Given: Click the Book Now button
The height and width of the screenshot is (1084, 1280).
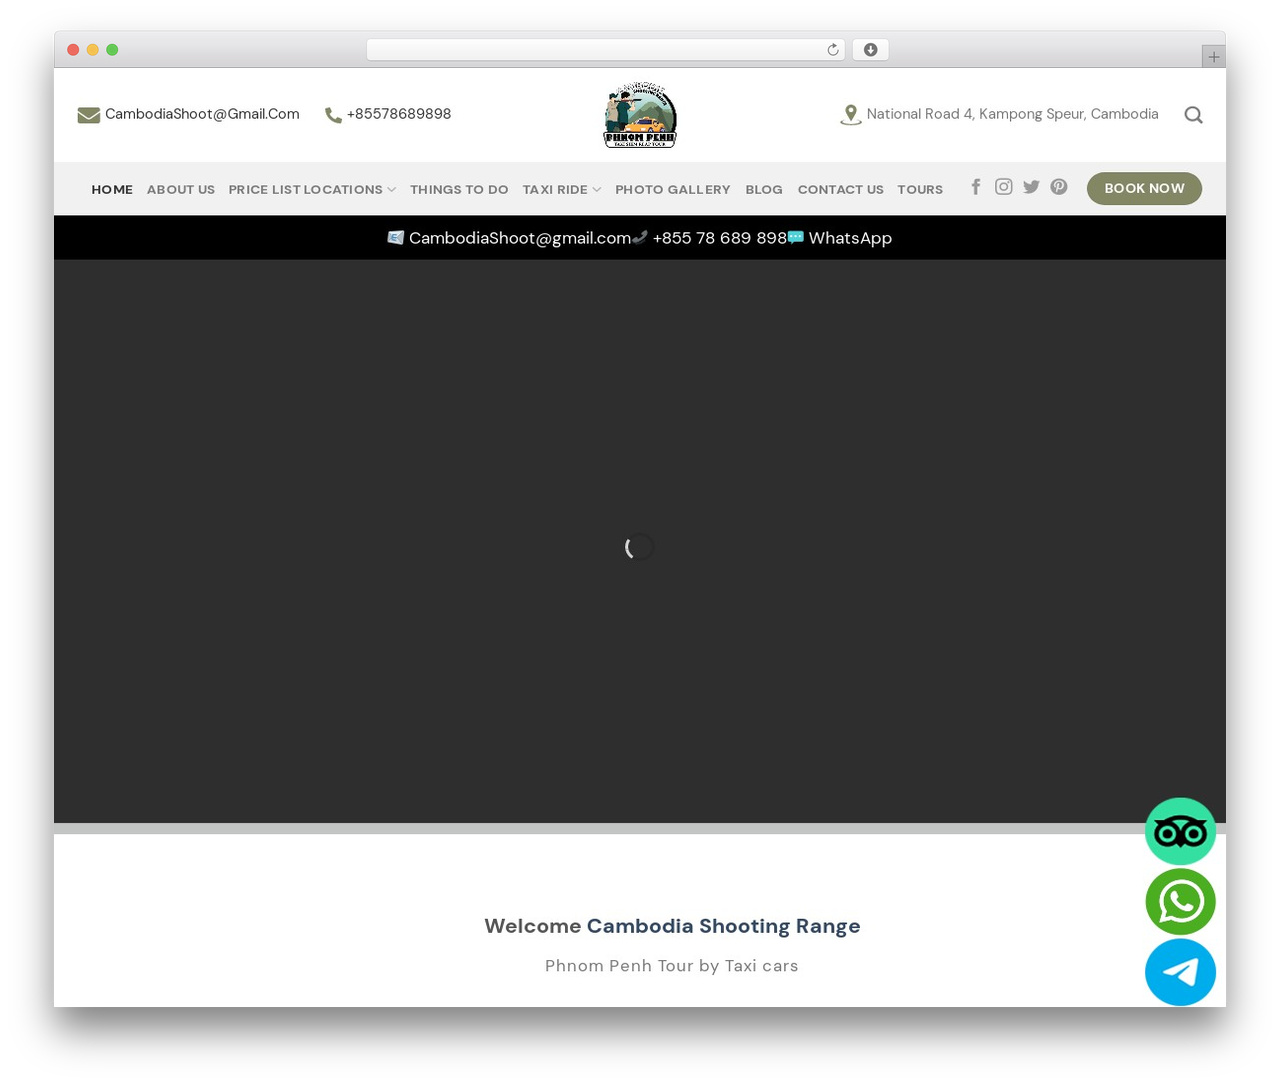Looking at the screenshot, I should (1144, 188).
